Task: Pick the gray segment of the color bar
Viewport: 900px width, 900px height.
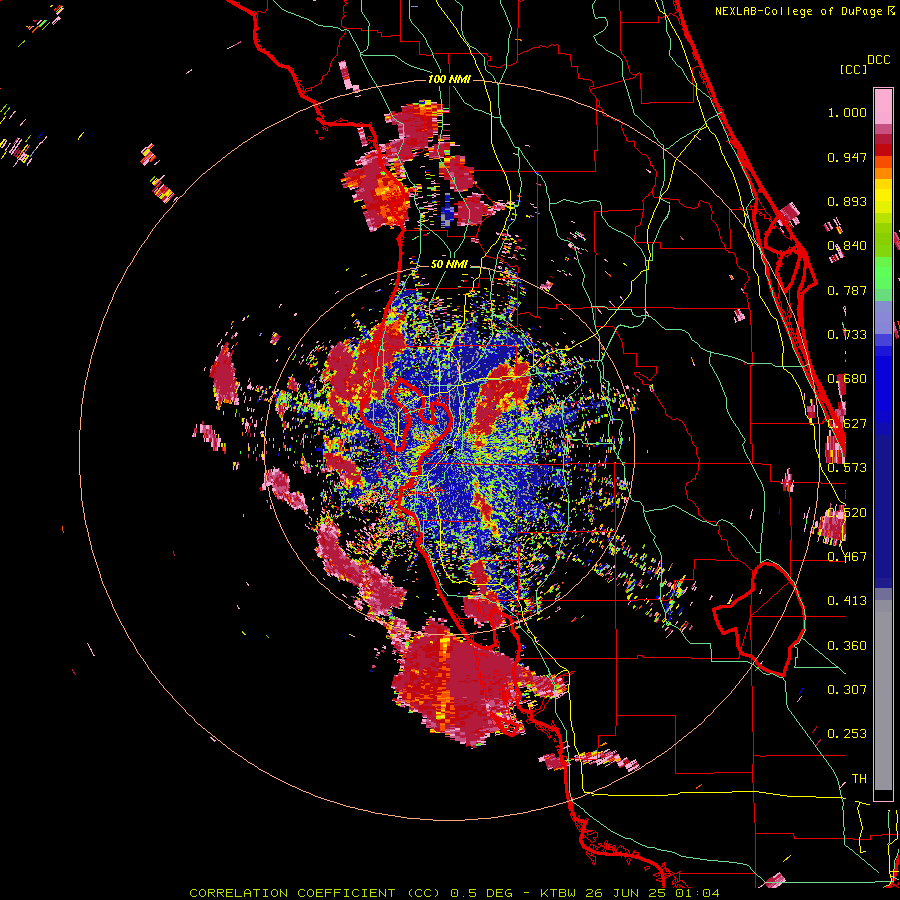Action: click(x=883, y=695)
